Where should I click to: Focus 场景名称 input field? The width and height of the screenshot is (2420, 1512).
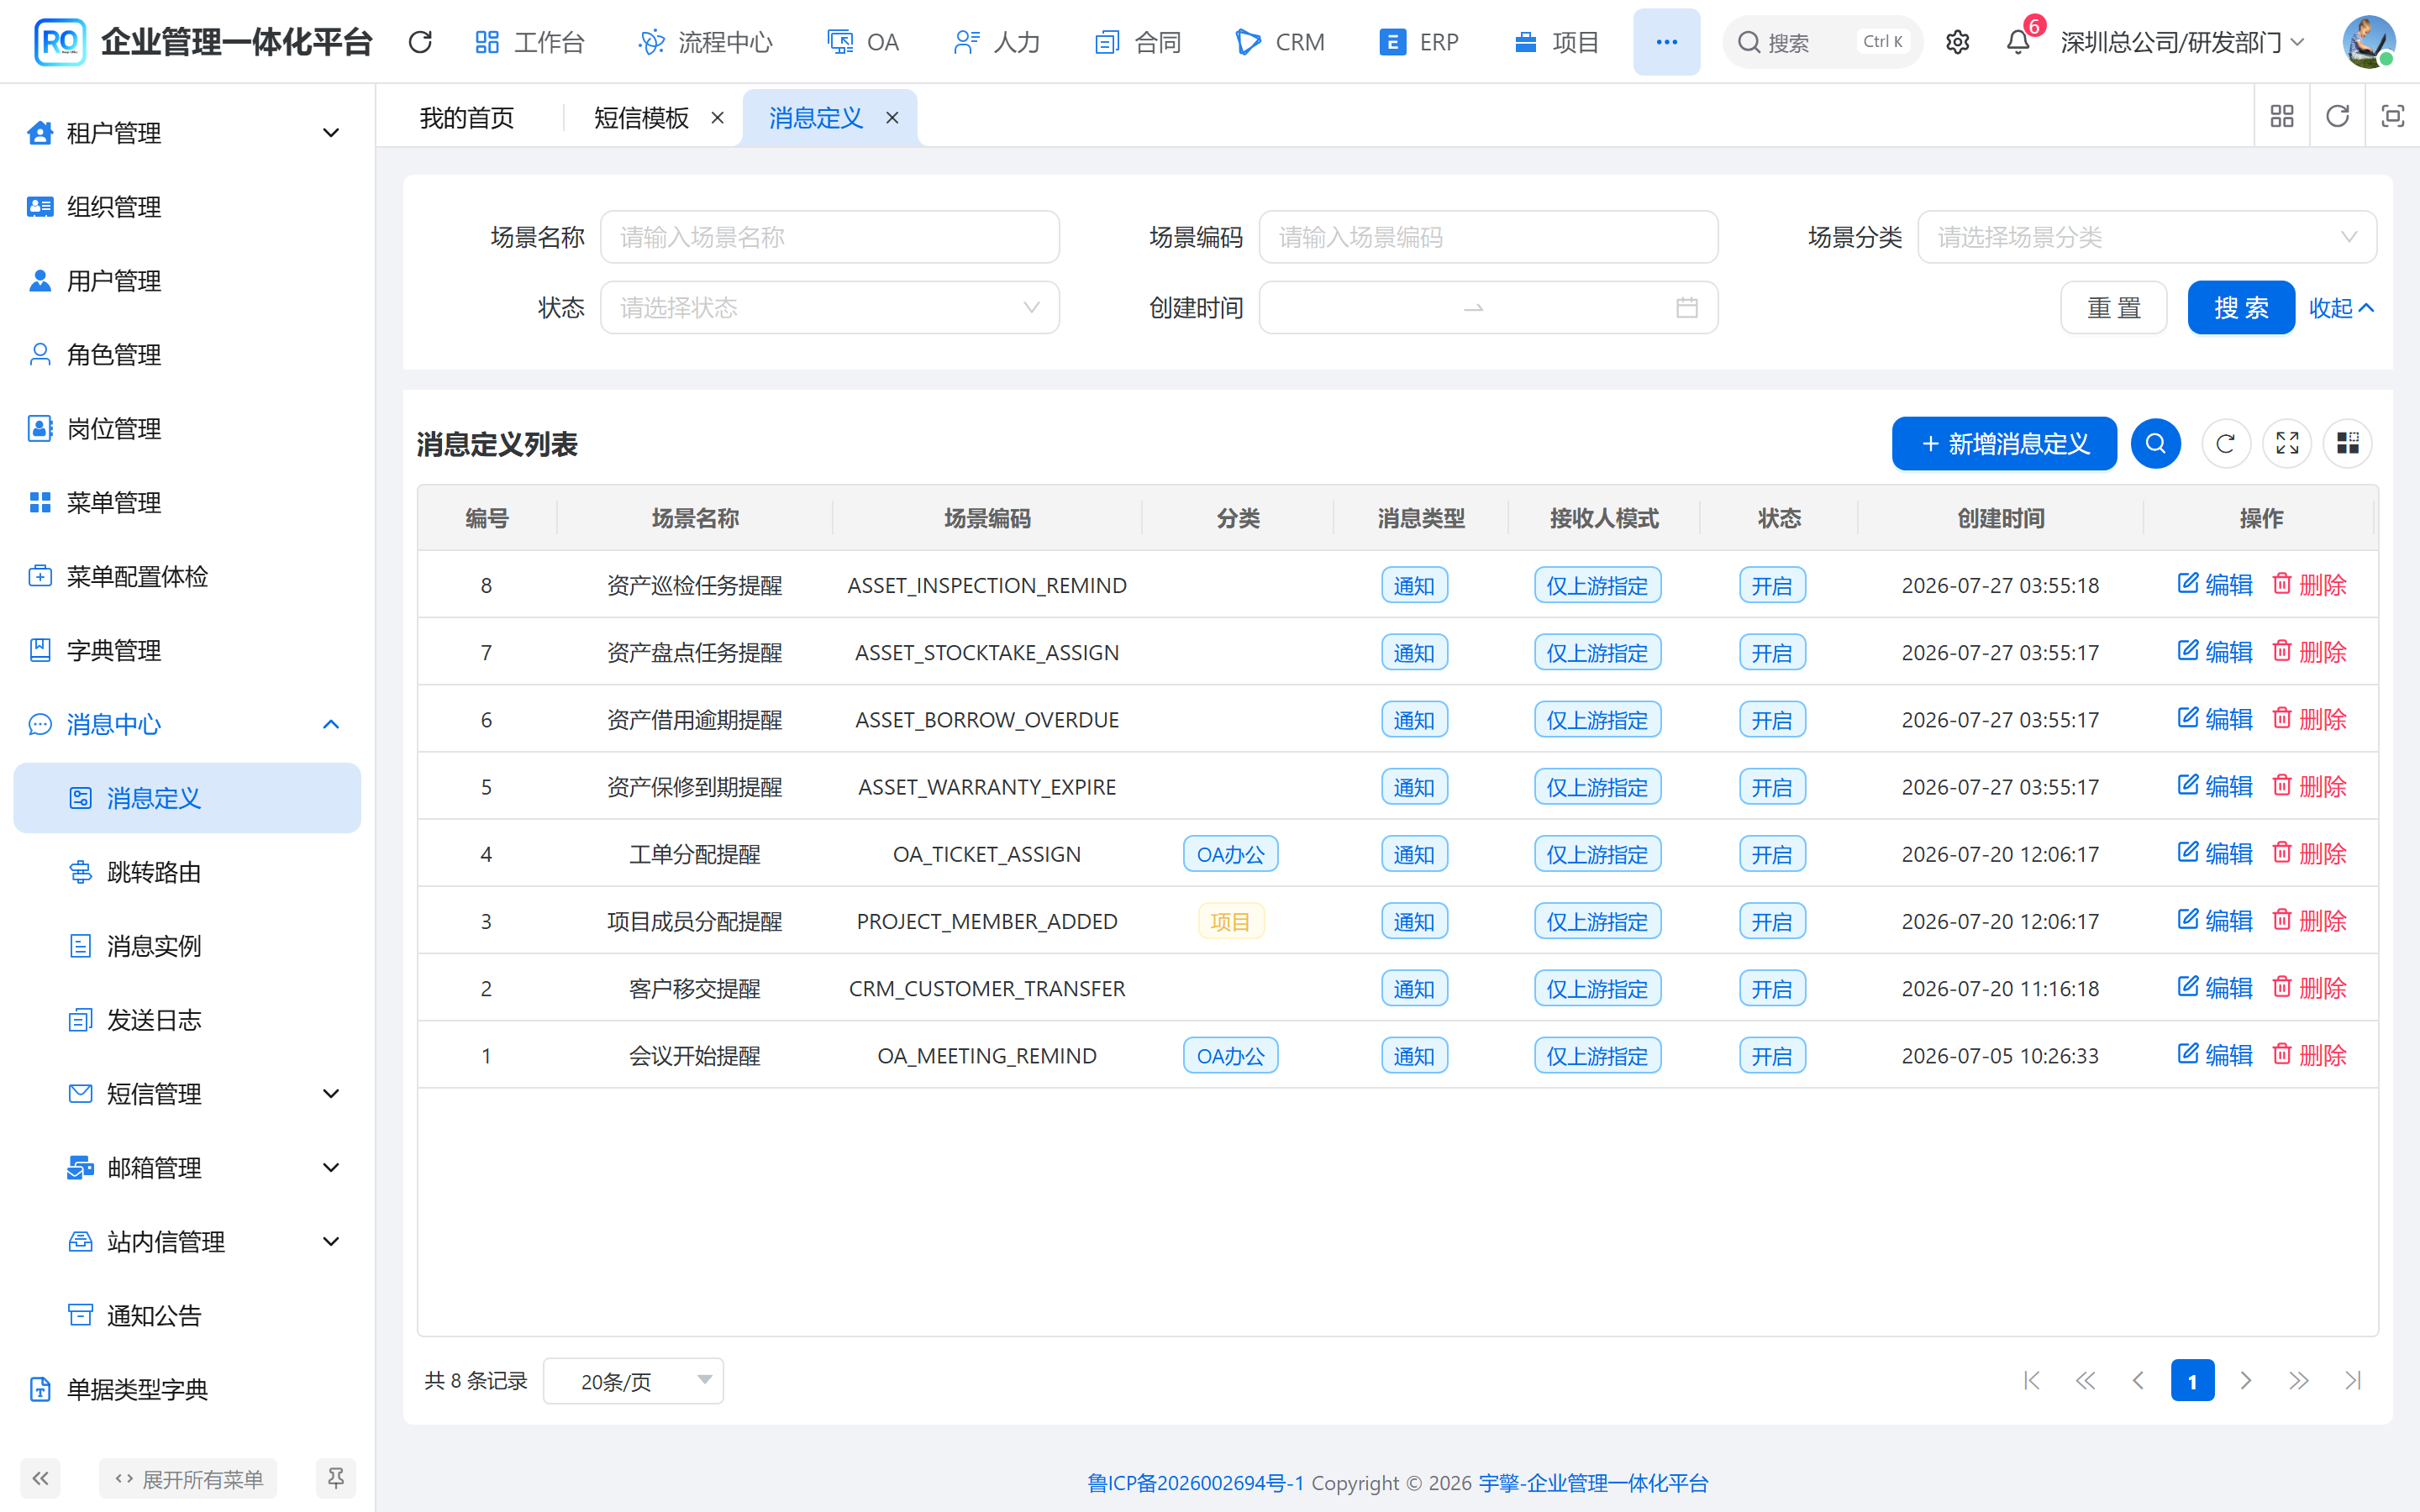tap(829, 237)
